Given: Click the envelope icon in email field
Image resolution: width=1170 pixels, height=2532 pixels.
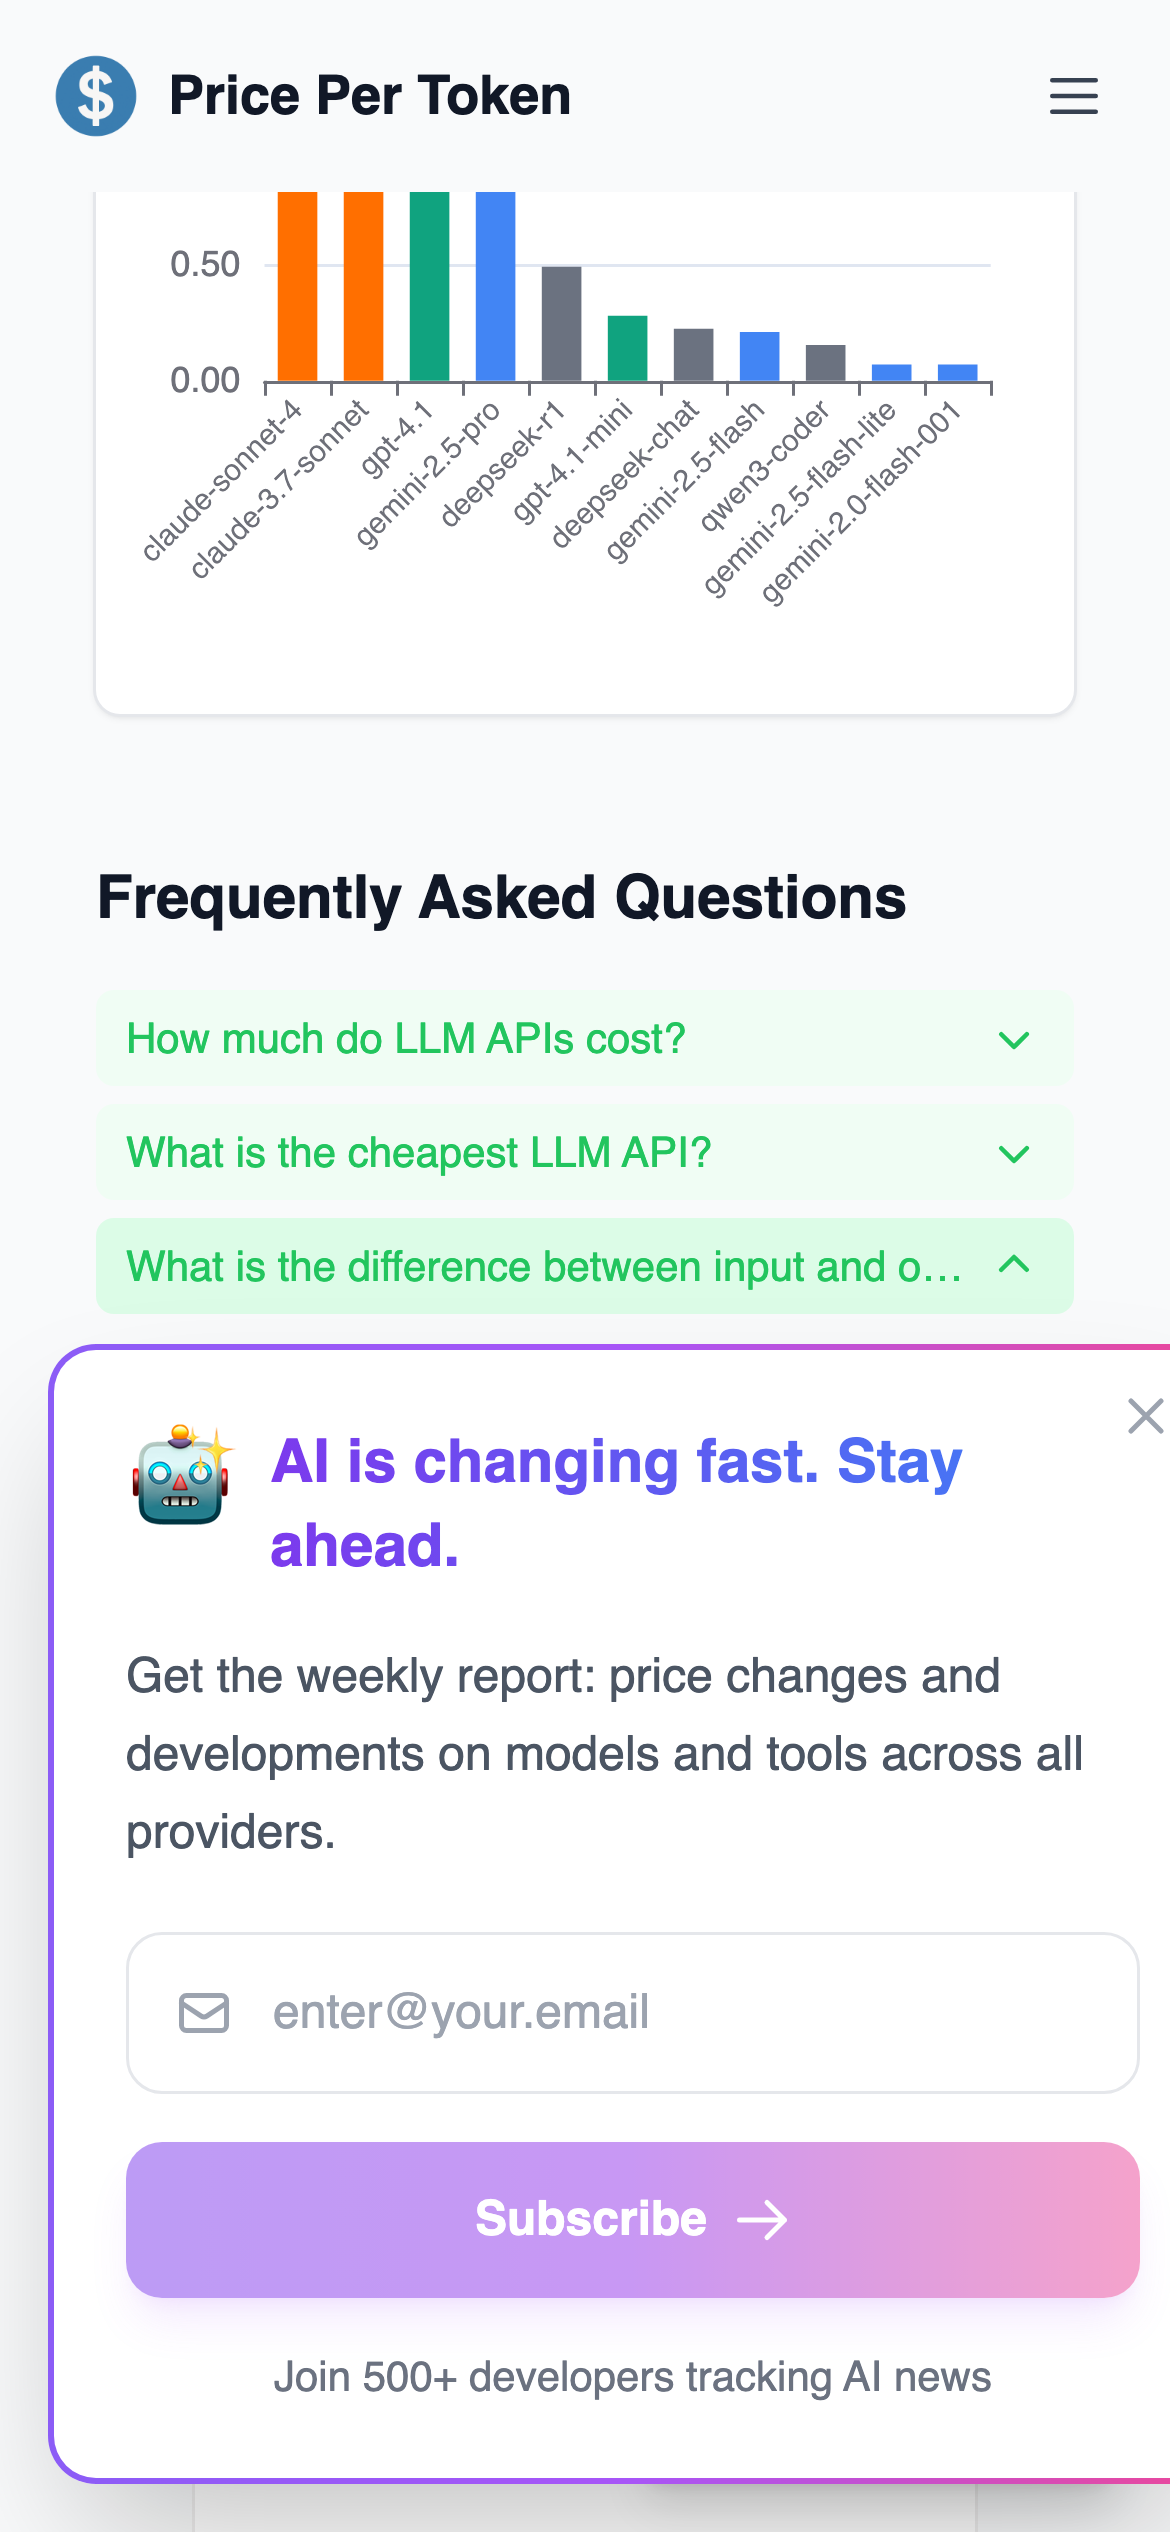Looking at the screenshot, I should (204, 2013).
